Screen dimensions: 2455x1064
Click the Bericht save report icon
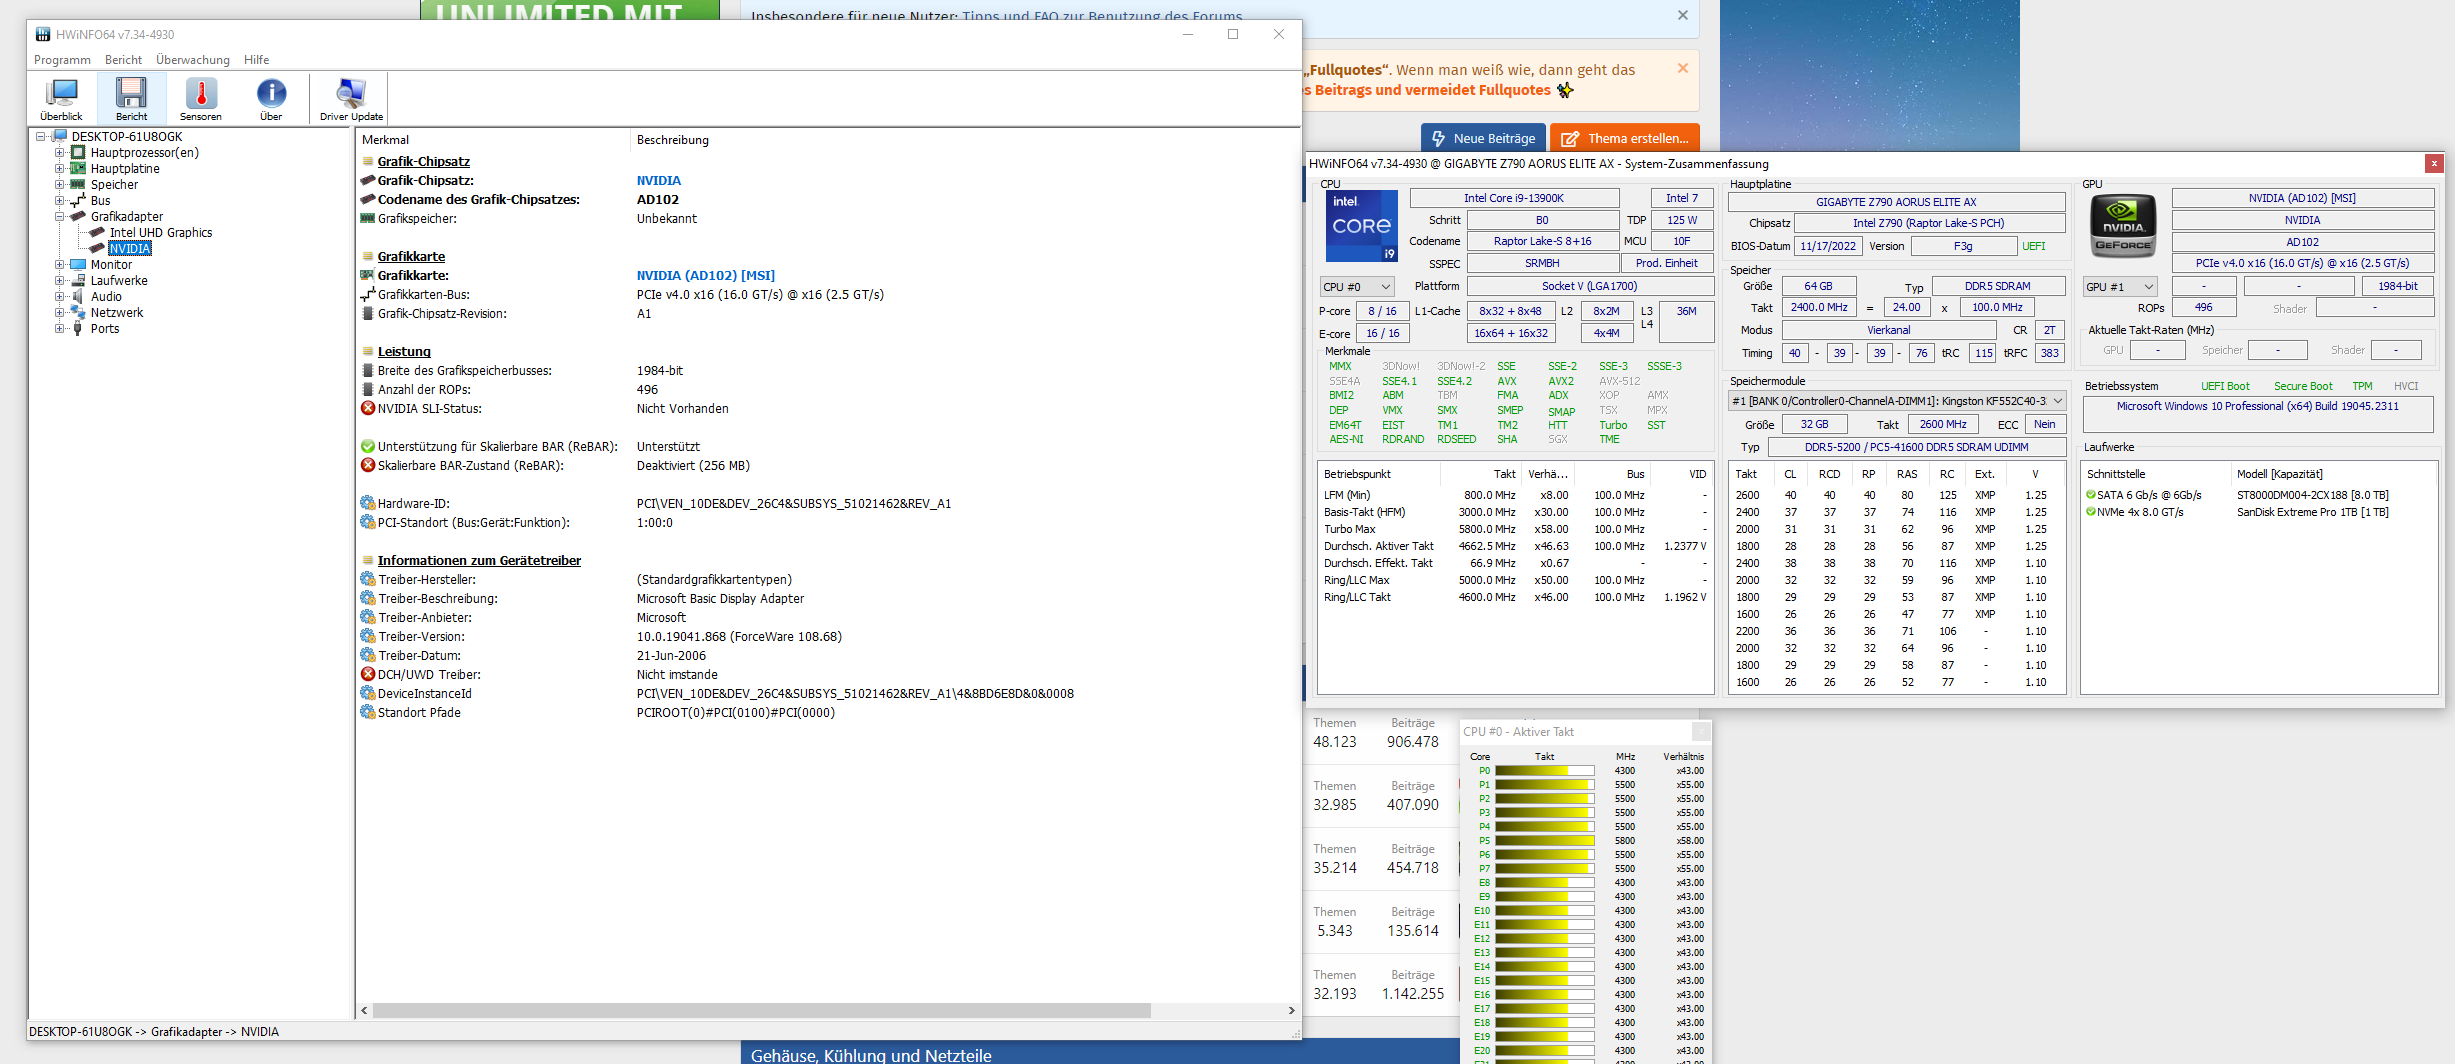(131, 99)
